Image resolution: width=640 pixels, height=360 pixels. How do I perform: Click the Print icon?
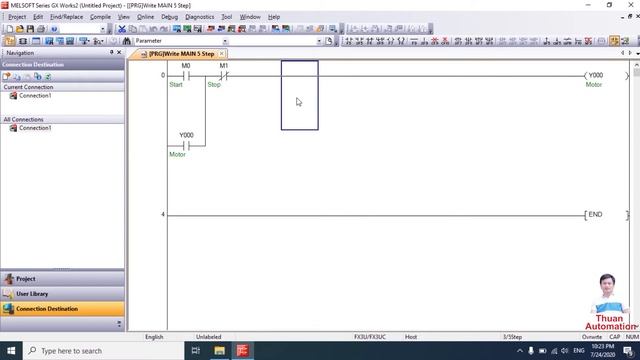[41, 29]
